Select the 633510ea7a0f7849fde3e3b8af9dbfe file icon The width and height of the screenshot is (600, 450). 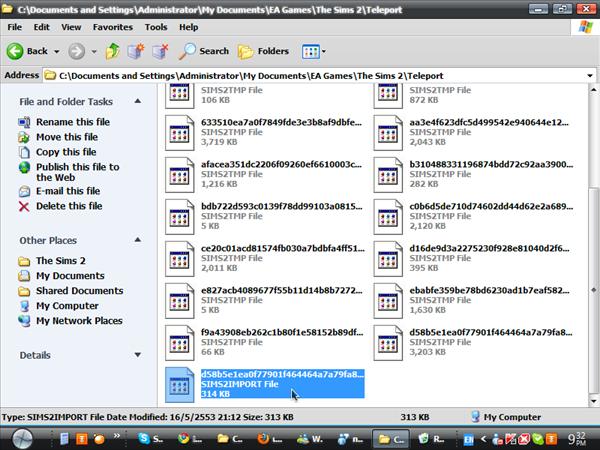point(179,133)
